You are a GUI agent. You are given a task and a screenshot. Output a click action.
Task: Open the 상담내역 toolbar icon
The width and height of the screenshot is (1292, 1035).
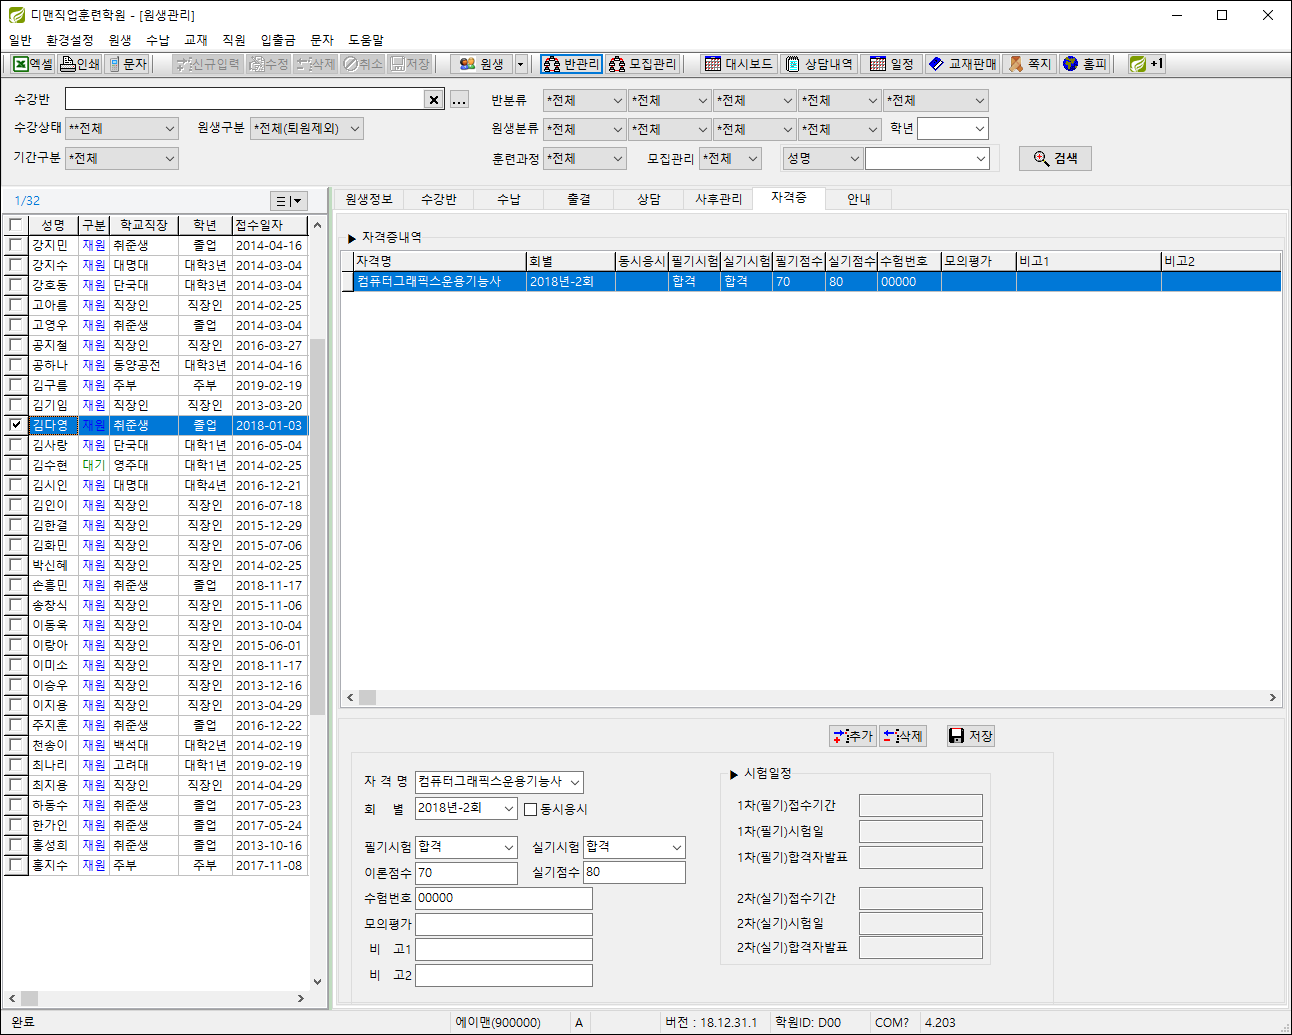point(818,64)
